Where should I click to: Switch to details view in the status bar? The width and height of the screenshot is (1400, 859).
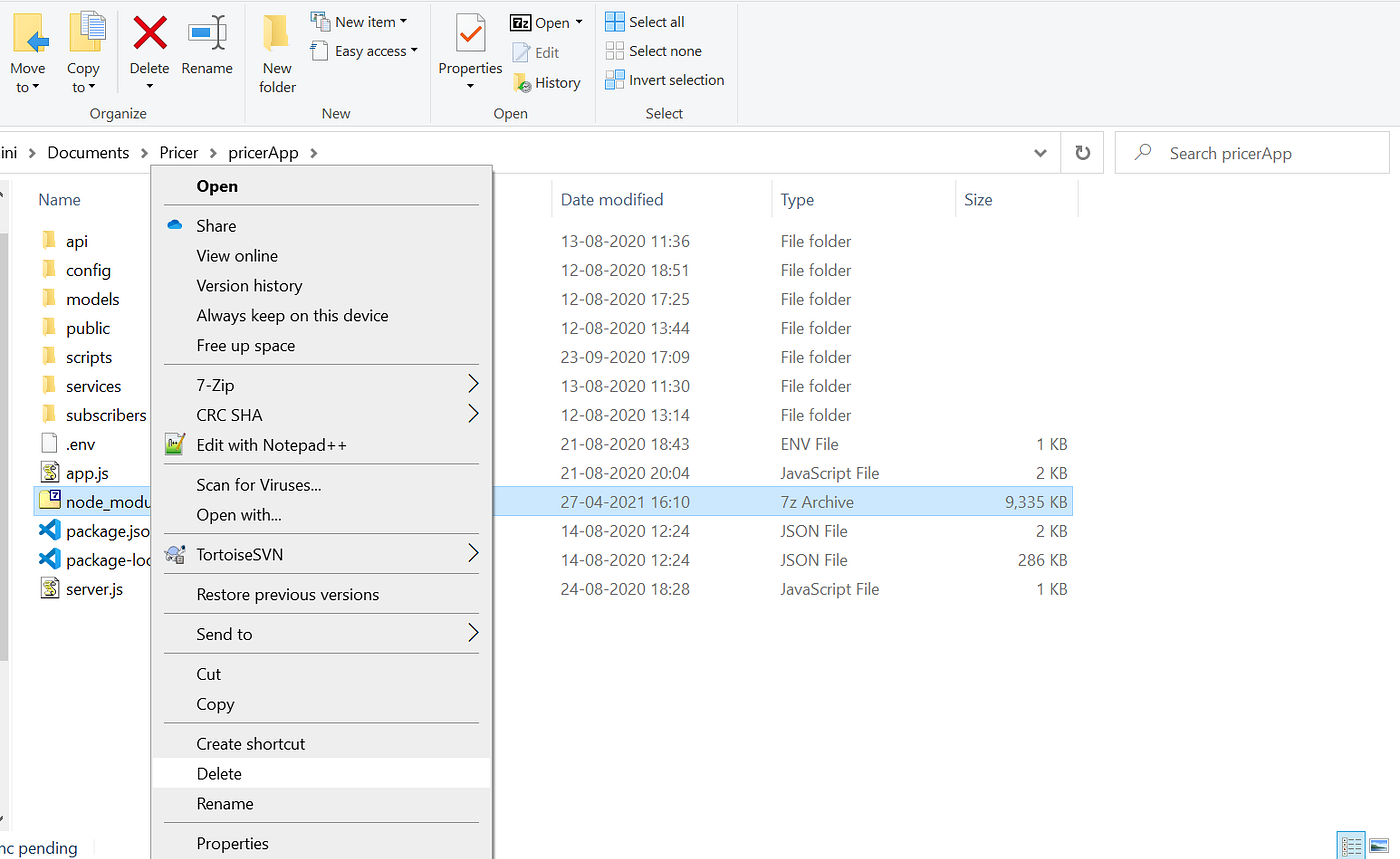[x=1351, y=845]
